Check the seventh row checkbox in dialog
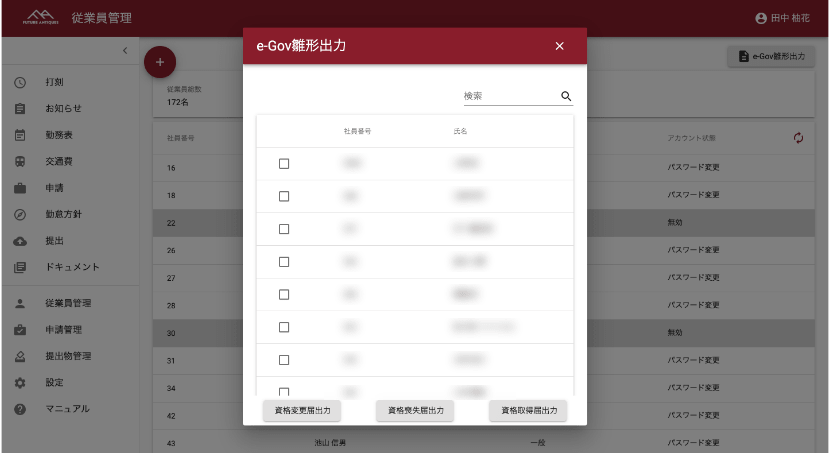830x455 pixels. (x=284, y=360)
